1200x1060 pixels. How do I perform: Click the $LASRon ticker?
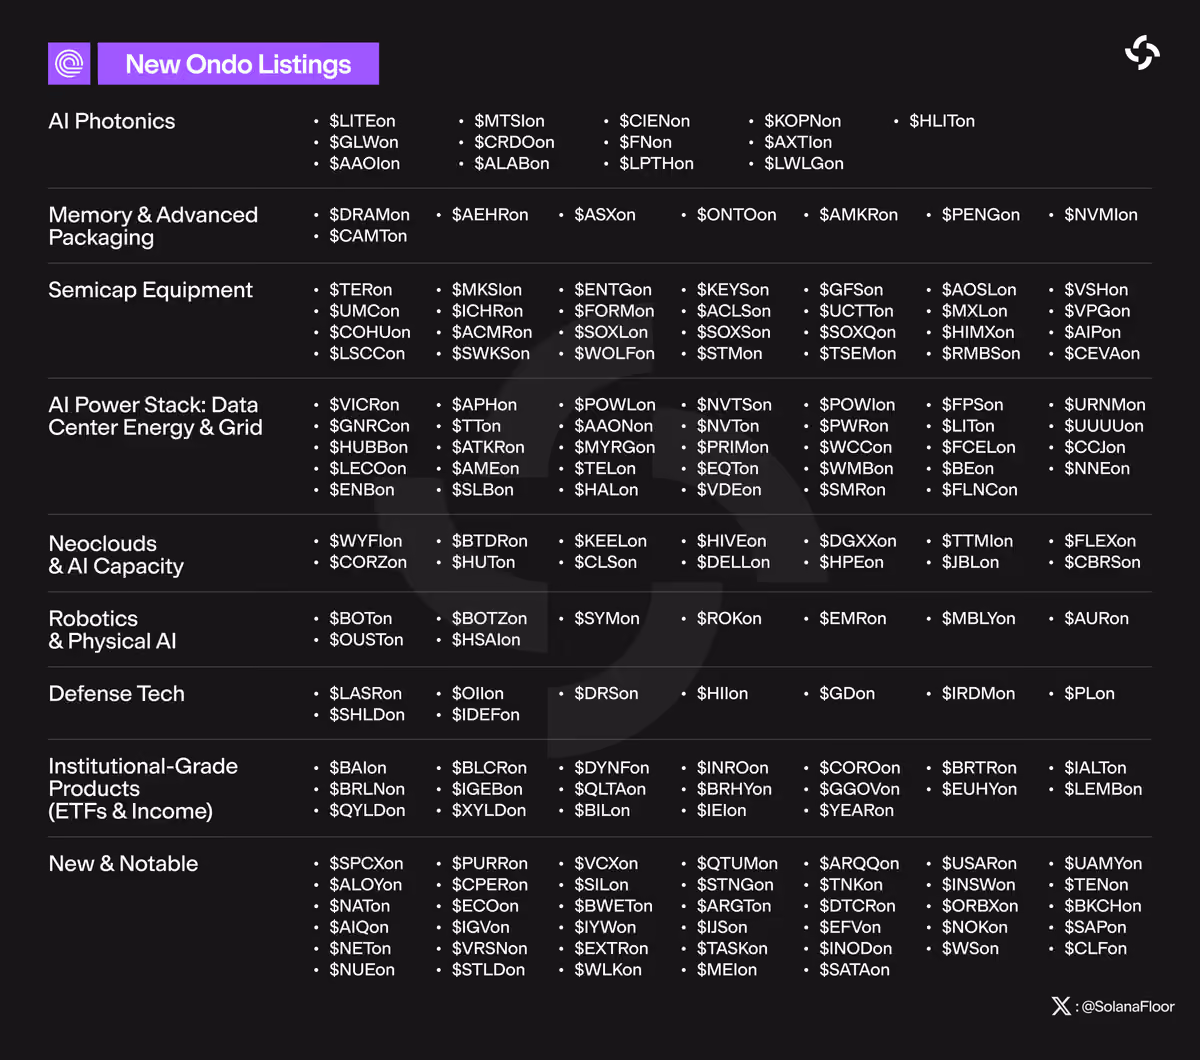(x=366, y=694)
